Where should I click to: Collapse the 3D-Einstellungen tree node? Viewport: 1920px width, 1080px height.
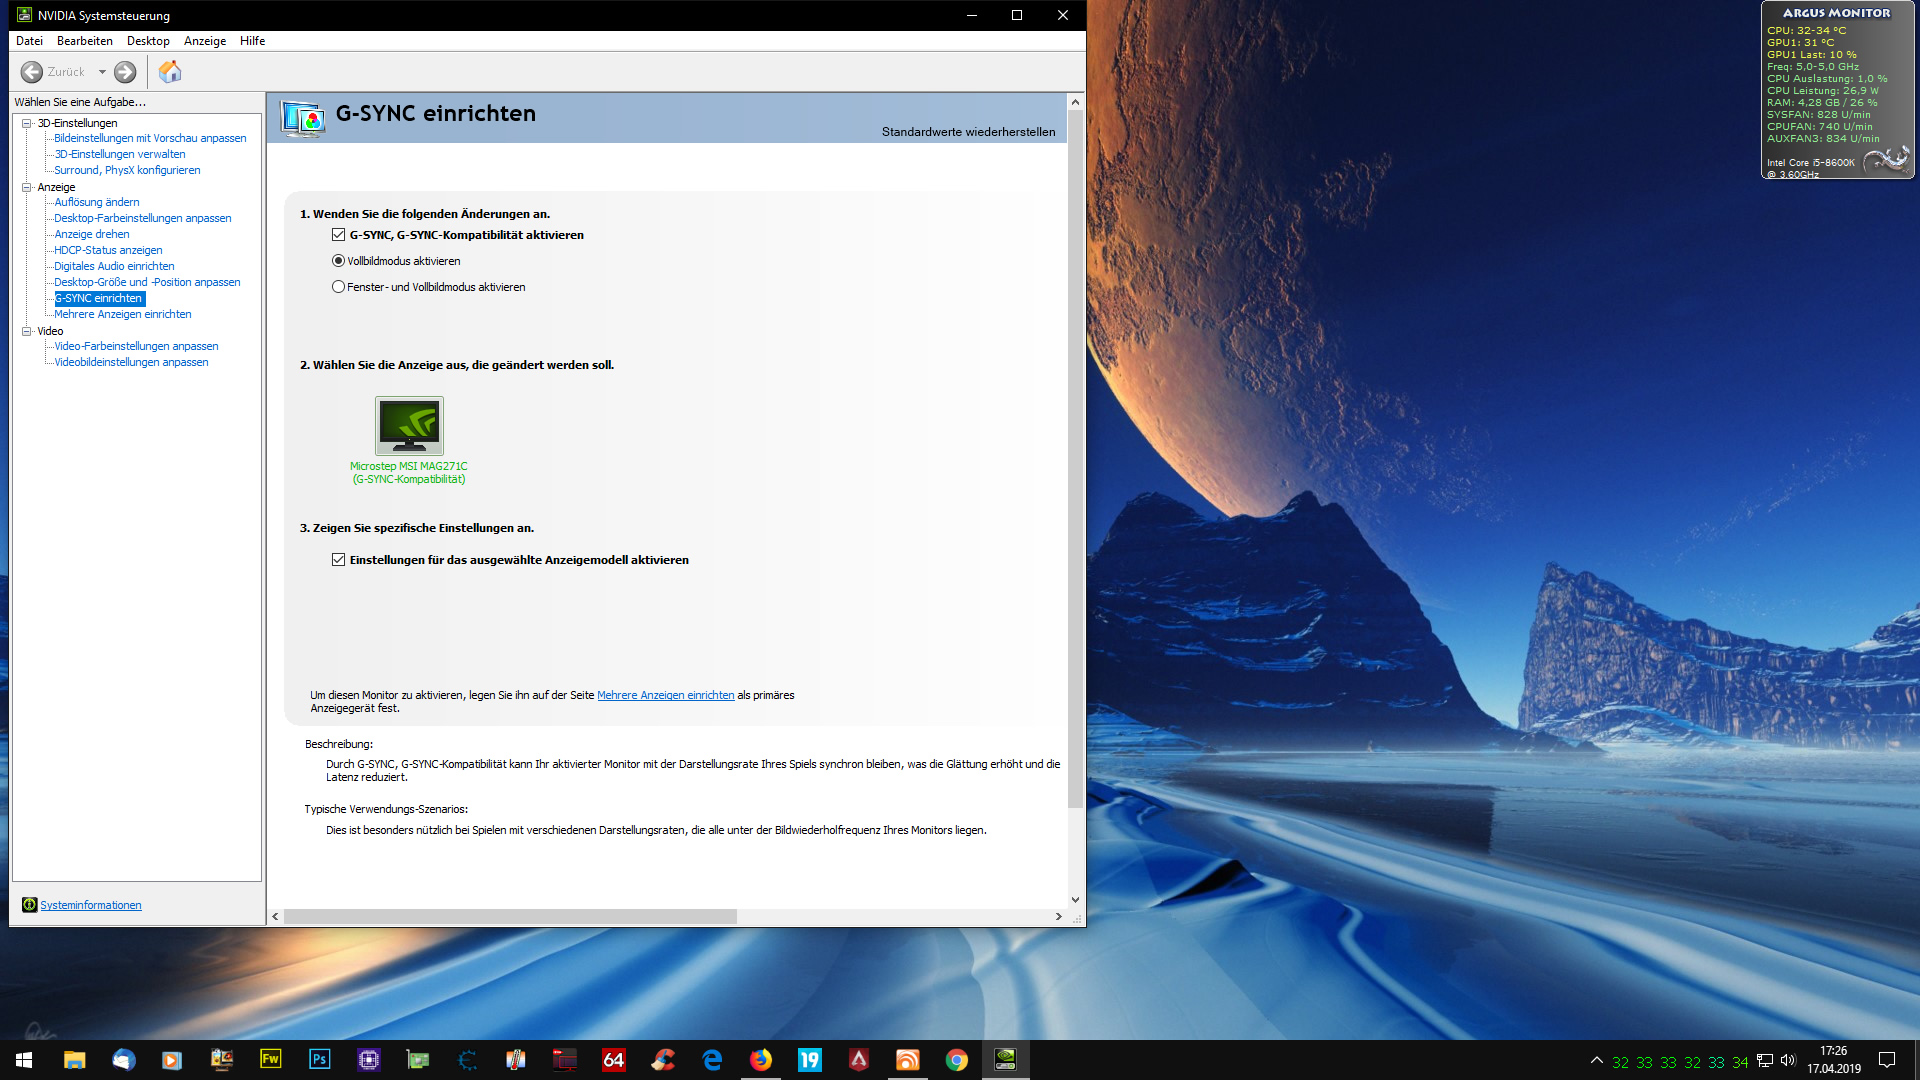[x=27, y=123]
